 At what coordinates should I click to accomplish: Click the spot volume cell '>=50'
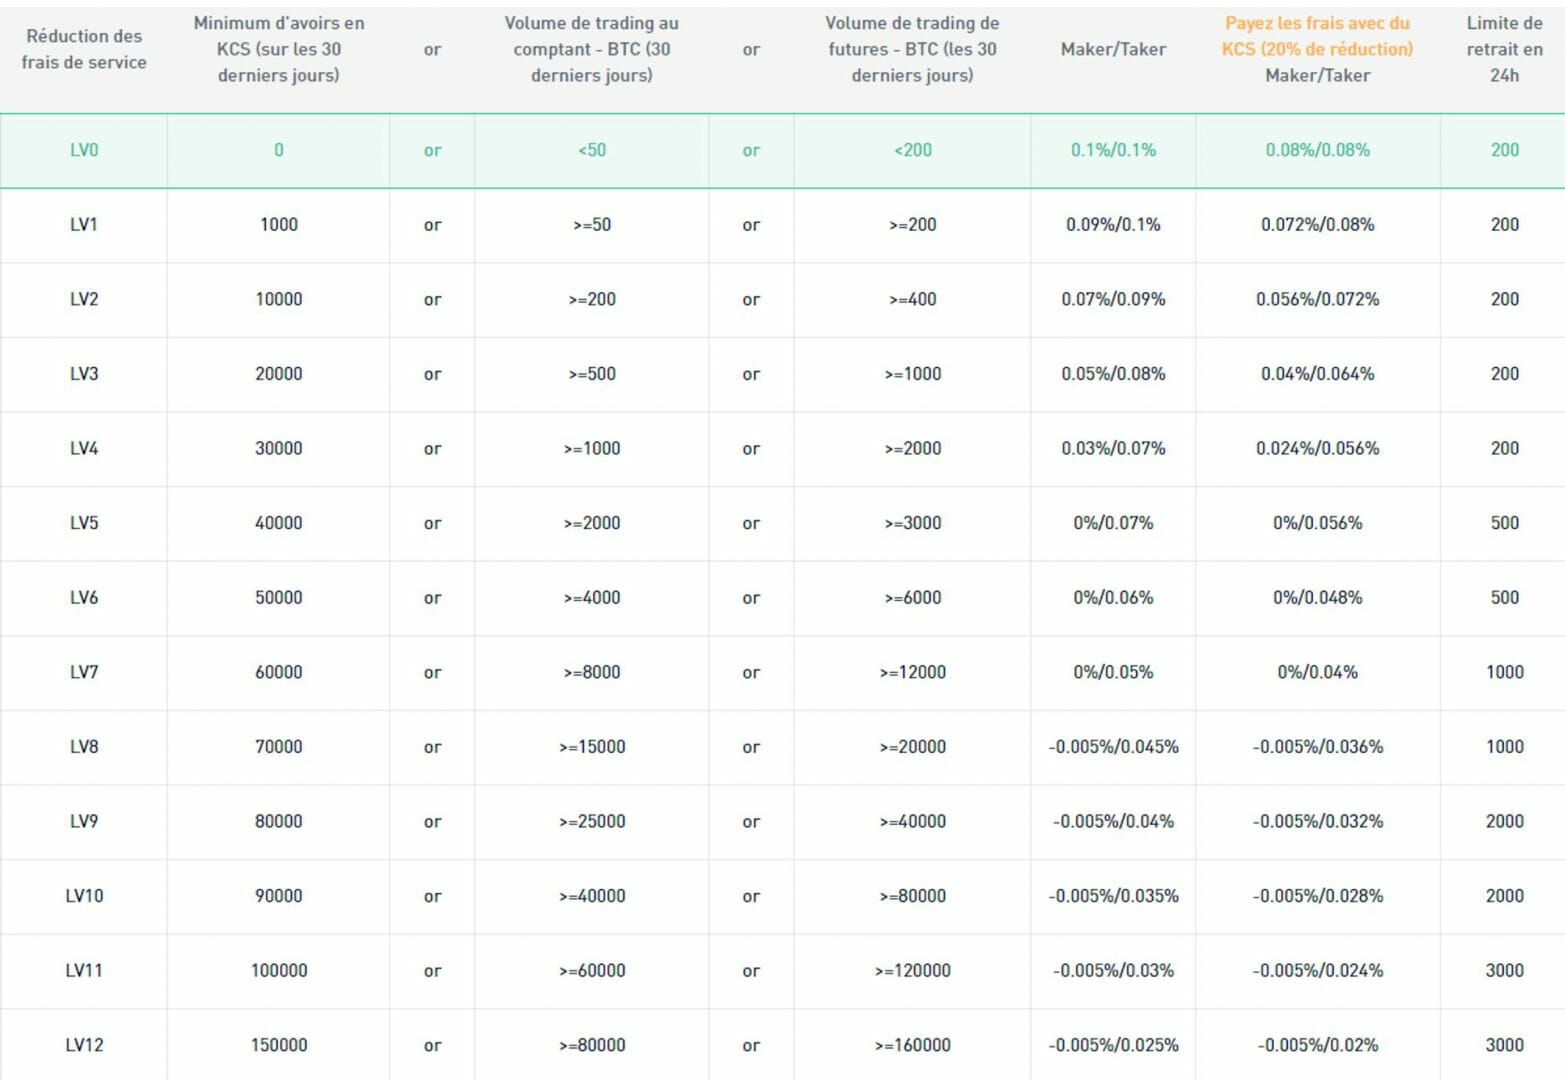[x=592, y=225]
